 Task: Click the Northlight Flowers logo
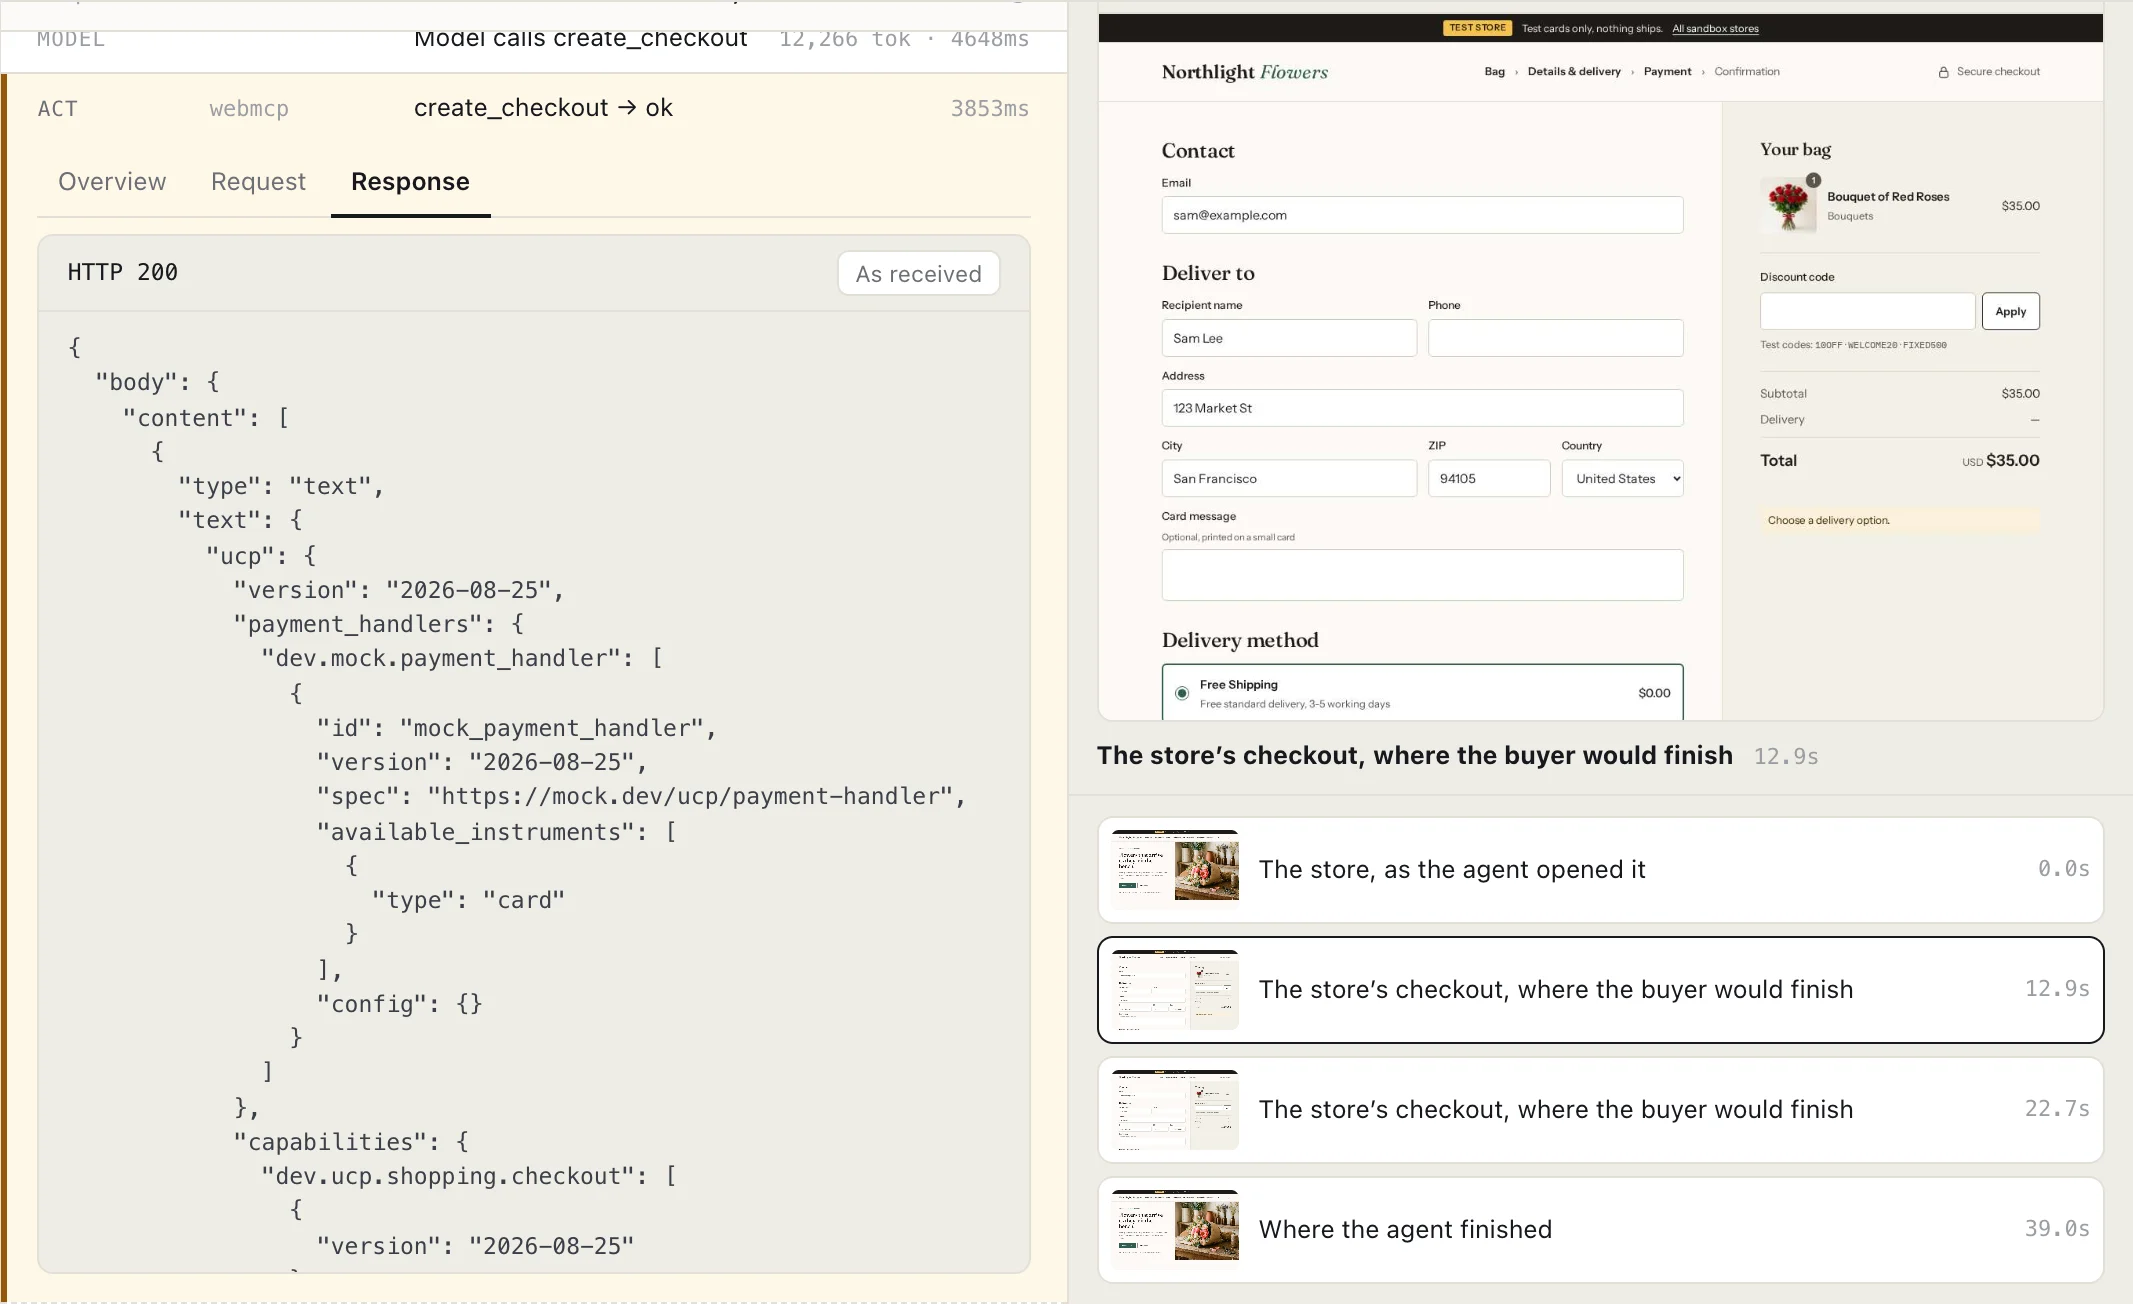tap(1244, 72)
